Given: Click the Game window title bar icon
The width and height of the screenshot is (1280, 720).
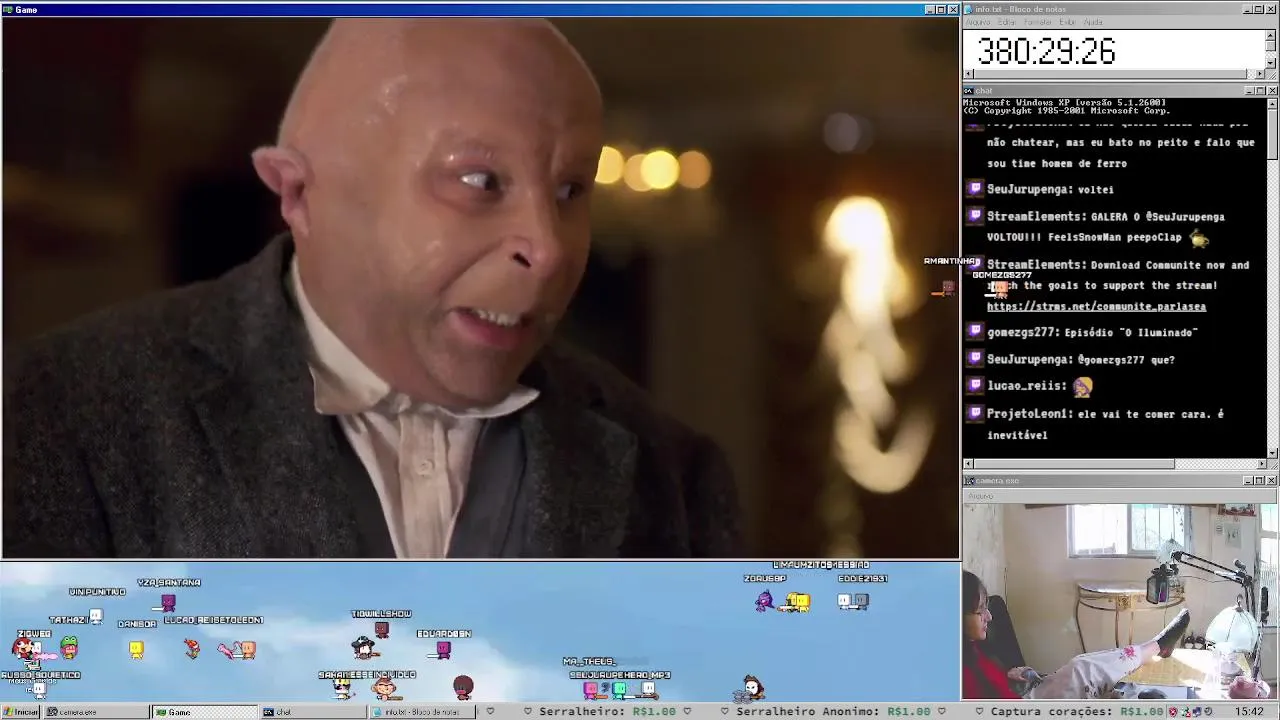Looking at the screenshot, I should tap(8, 9).
